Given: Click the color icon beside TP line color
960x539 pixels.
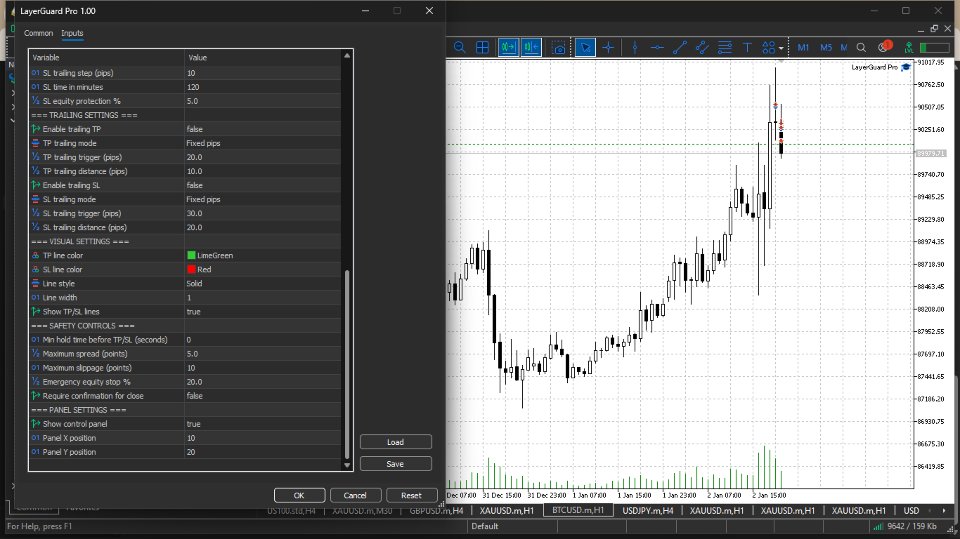Looking at the screenshot, I should tap(36, 255).
